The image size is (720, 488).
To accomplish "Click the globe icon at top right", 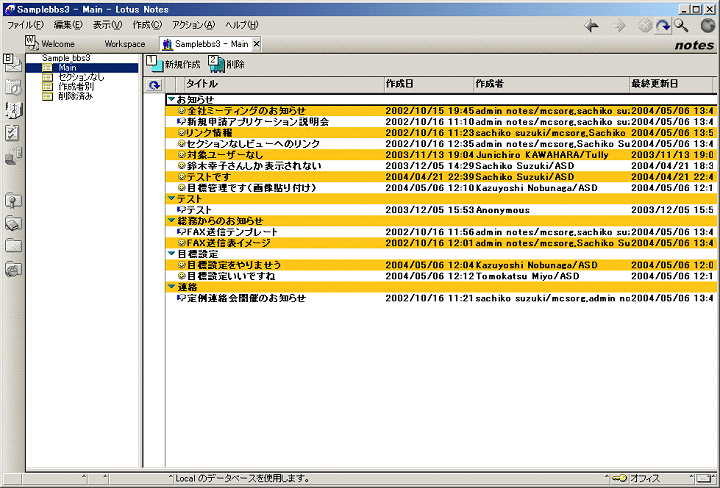I will [x=708, y=26].
